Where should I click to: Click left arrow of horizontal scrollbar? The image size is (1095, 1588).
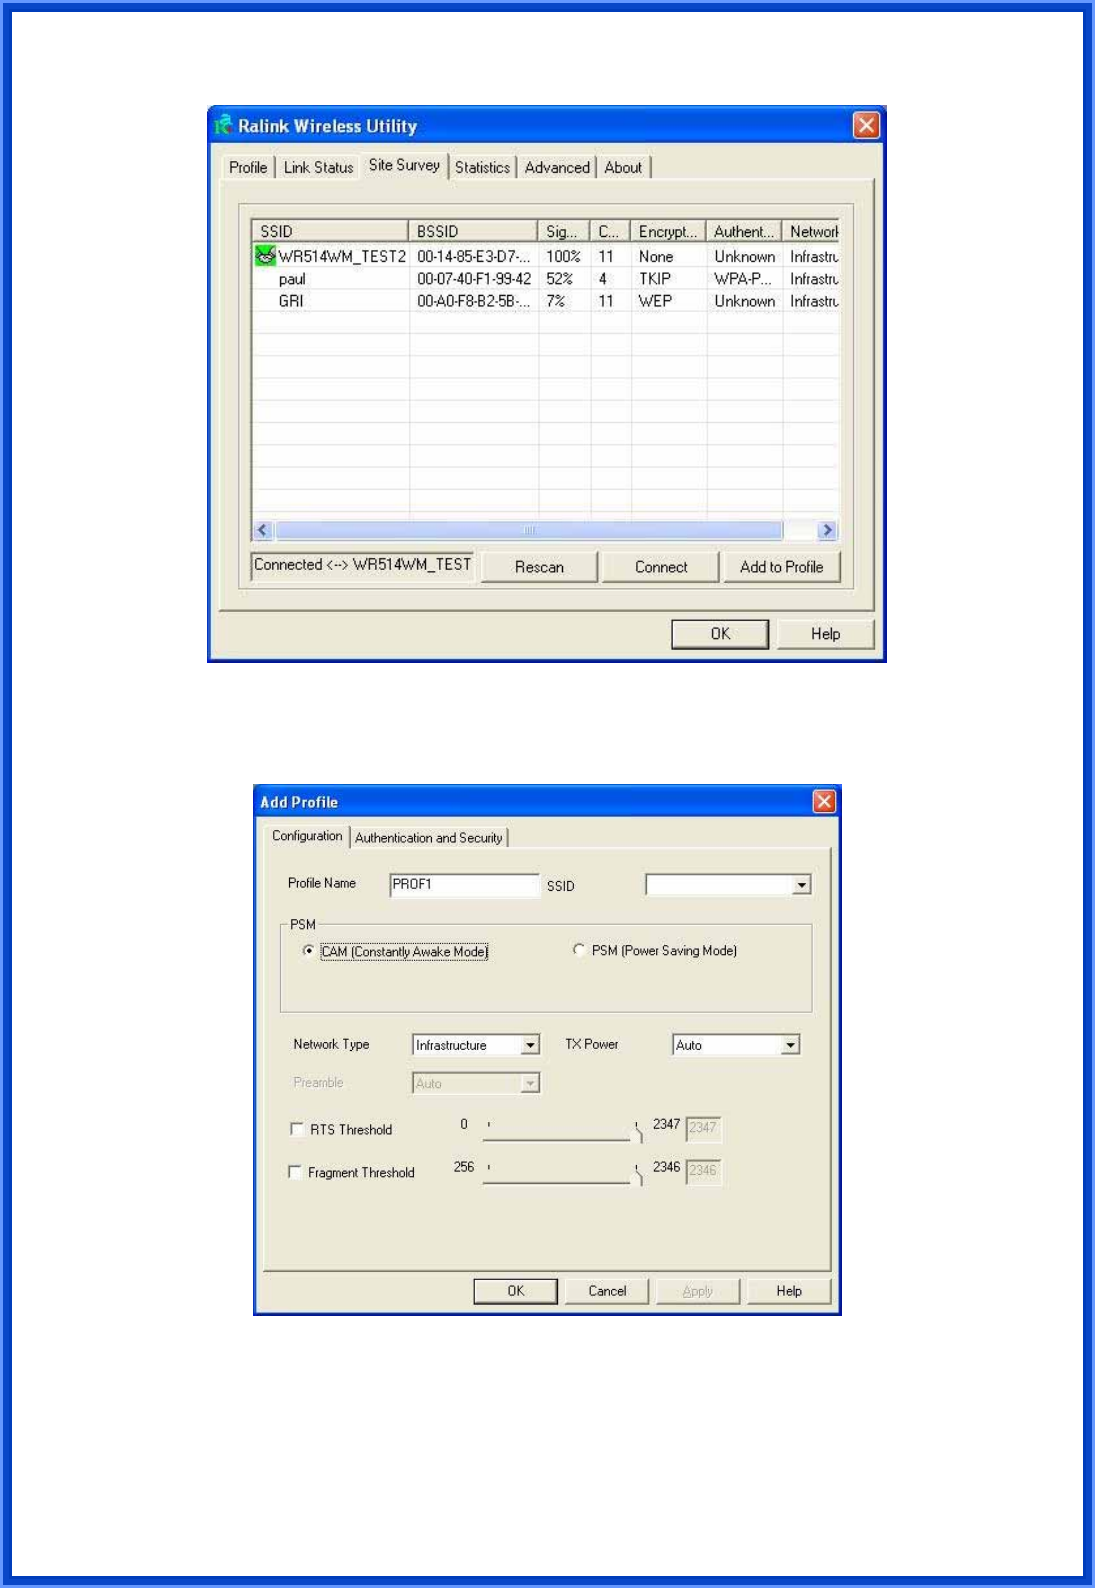(263, 530)
